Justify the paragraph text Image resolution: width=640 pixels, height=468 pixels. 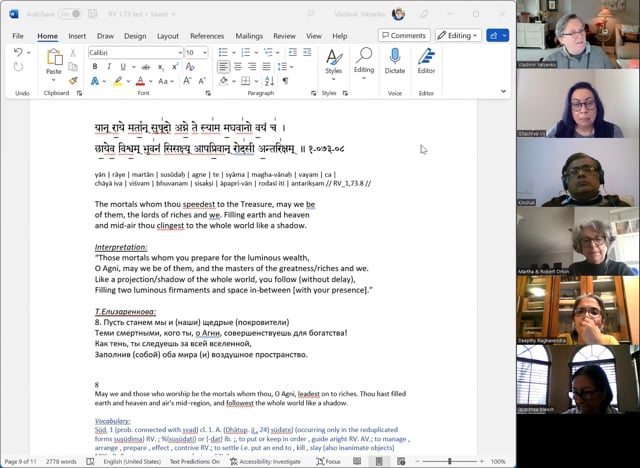[x=267, y=67]
